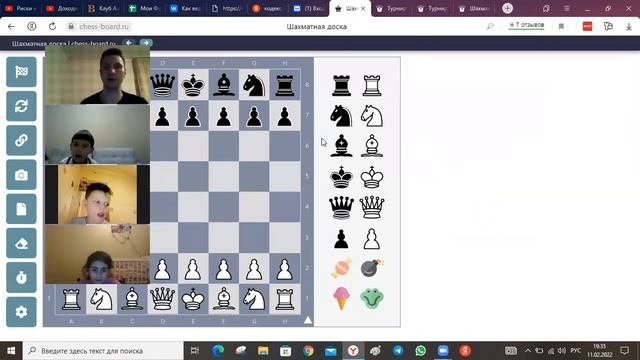The height and width of the screenshot is (360, 640).
Task: Click the Windows search box
Action: point(103,351)
